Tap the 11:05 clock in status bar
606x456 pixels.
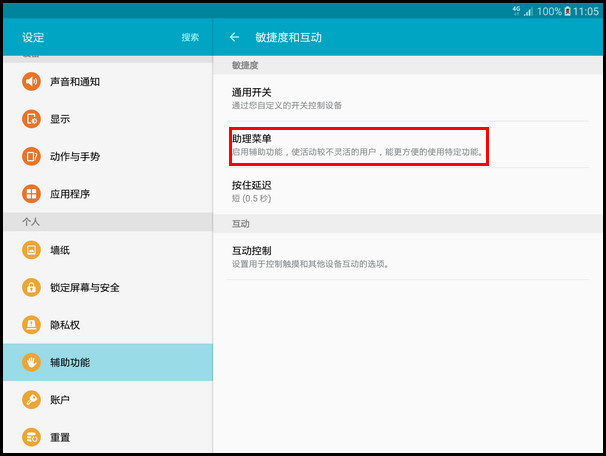[x=586, y=11]
